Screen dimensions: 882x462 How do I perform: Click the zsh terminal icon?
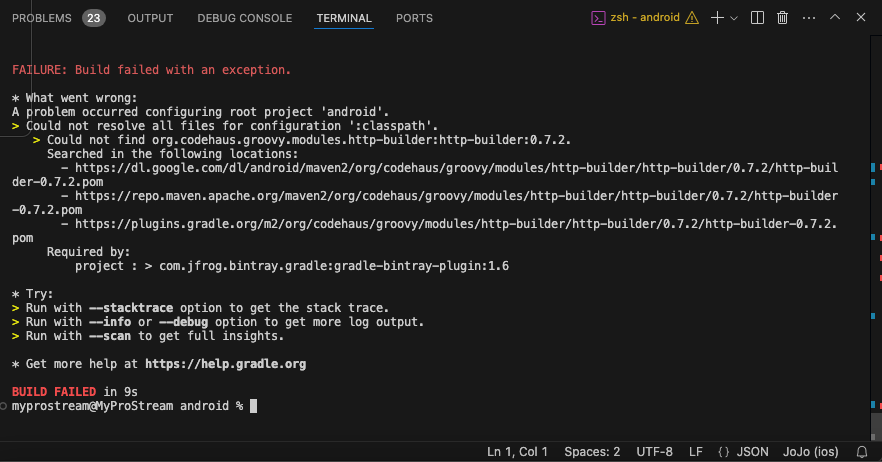(598, 18)
